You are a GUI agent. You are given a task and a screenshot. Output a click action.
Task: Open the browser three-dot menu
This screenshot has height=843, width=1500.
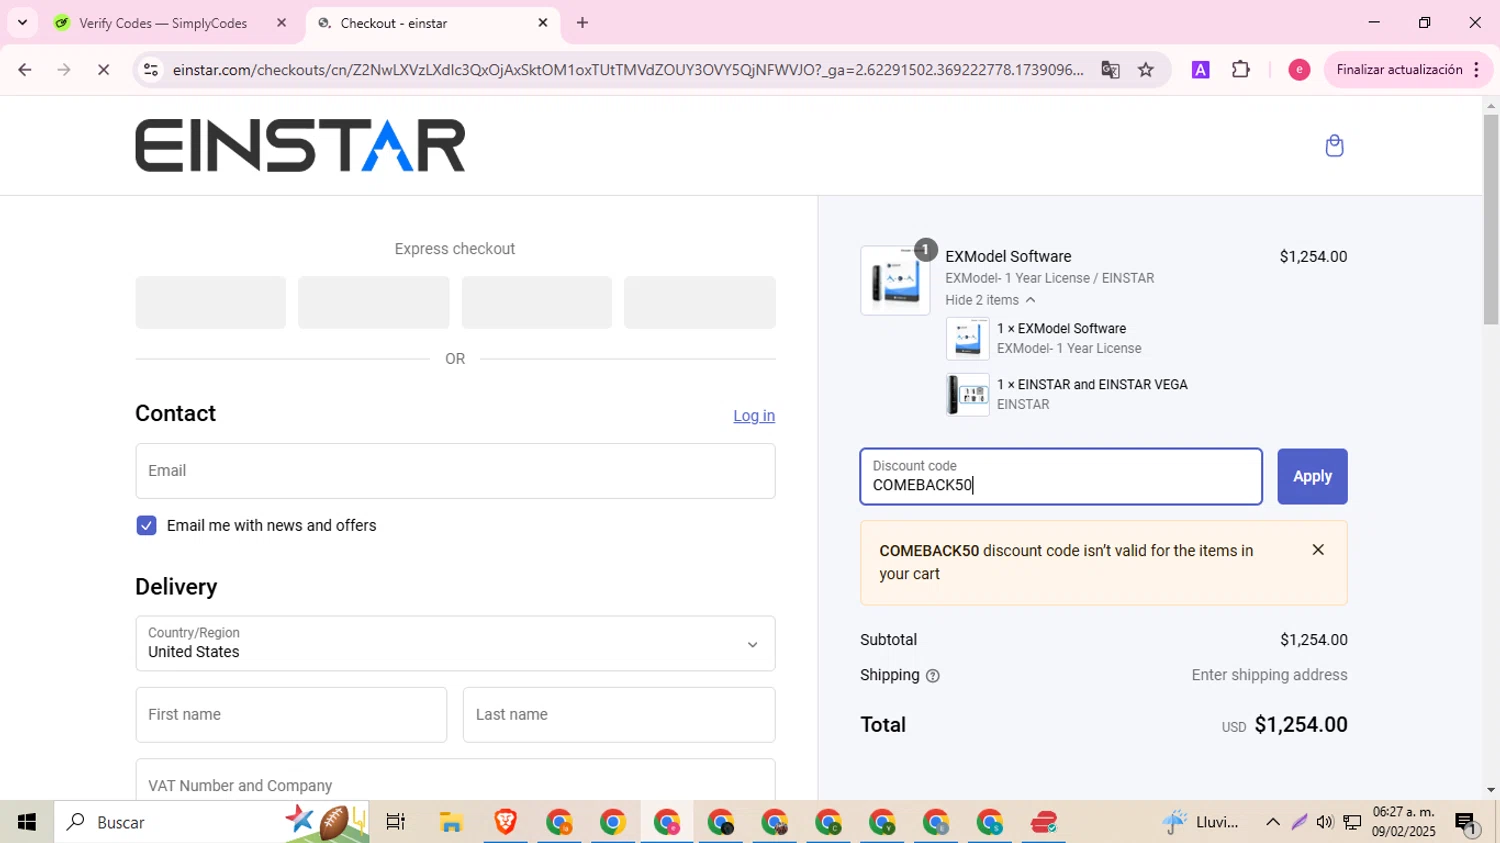tap(1477, 70)
